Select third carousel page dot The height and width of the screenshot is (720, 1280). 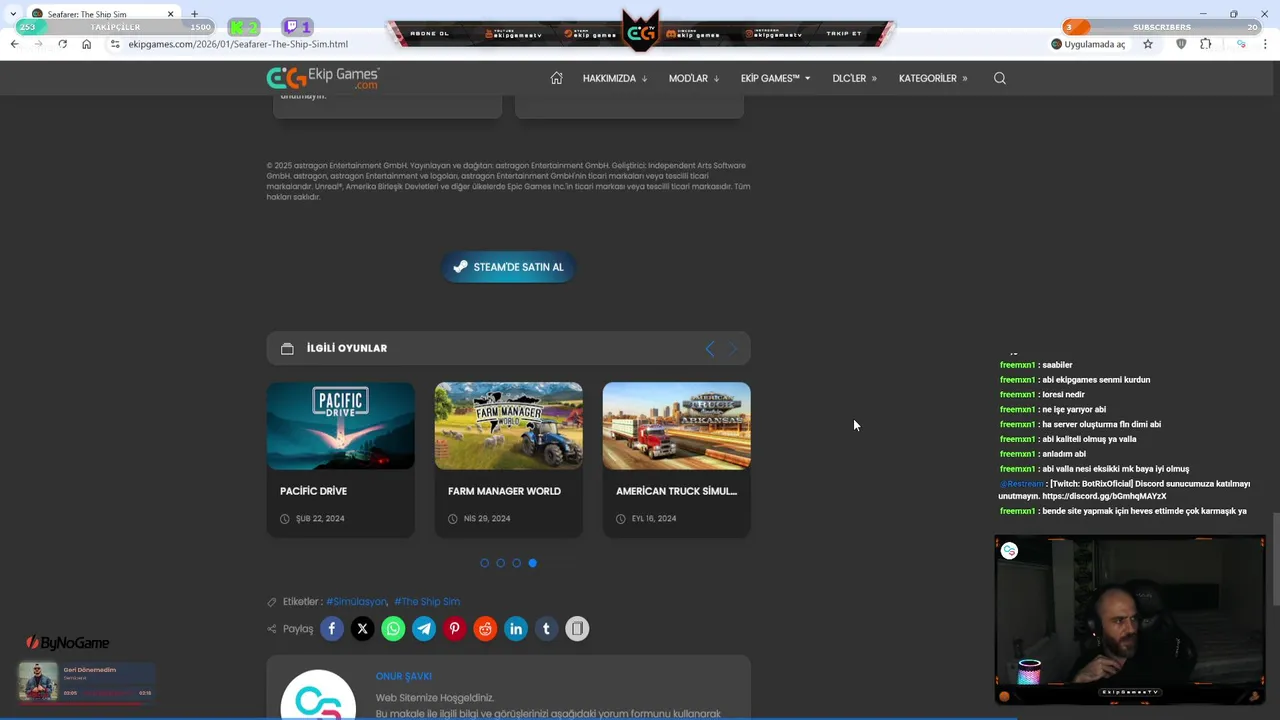pyautogui.click(x=517, y=563)
